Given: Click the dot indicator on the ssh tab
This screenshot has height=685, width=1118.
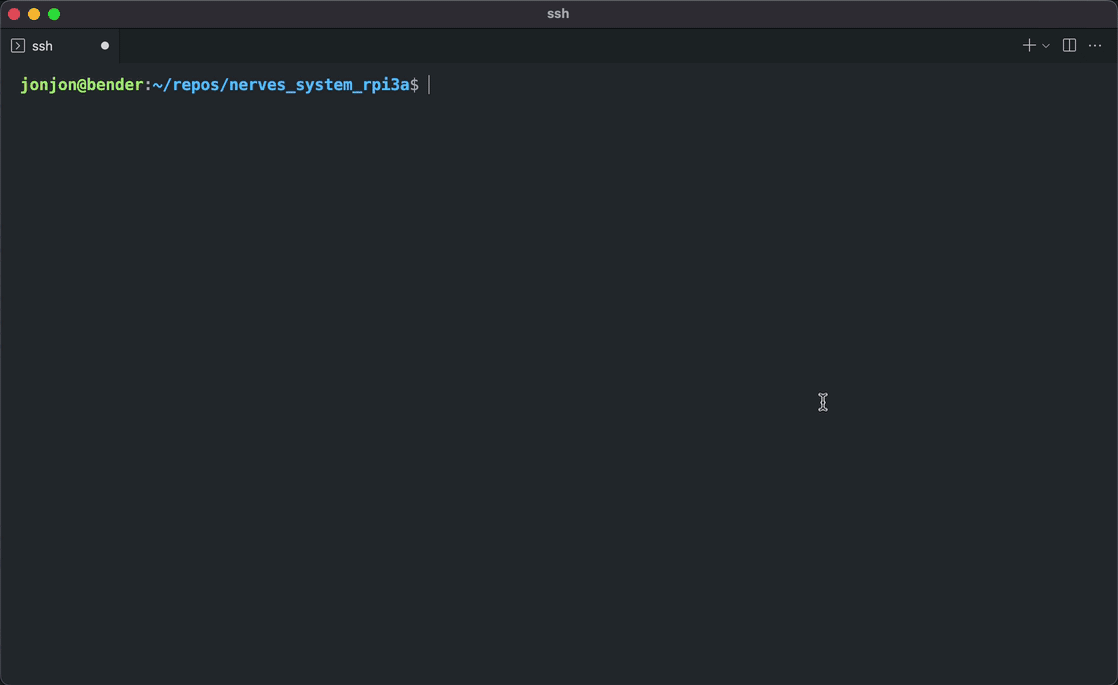Looking at the screenshot, I should (105, 46).
